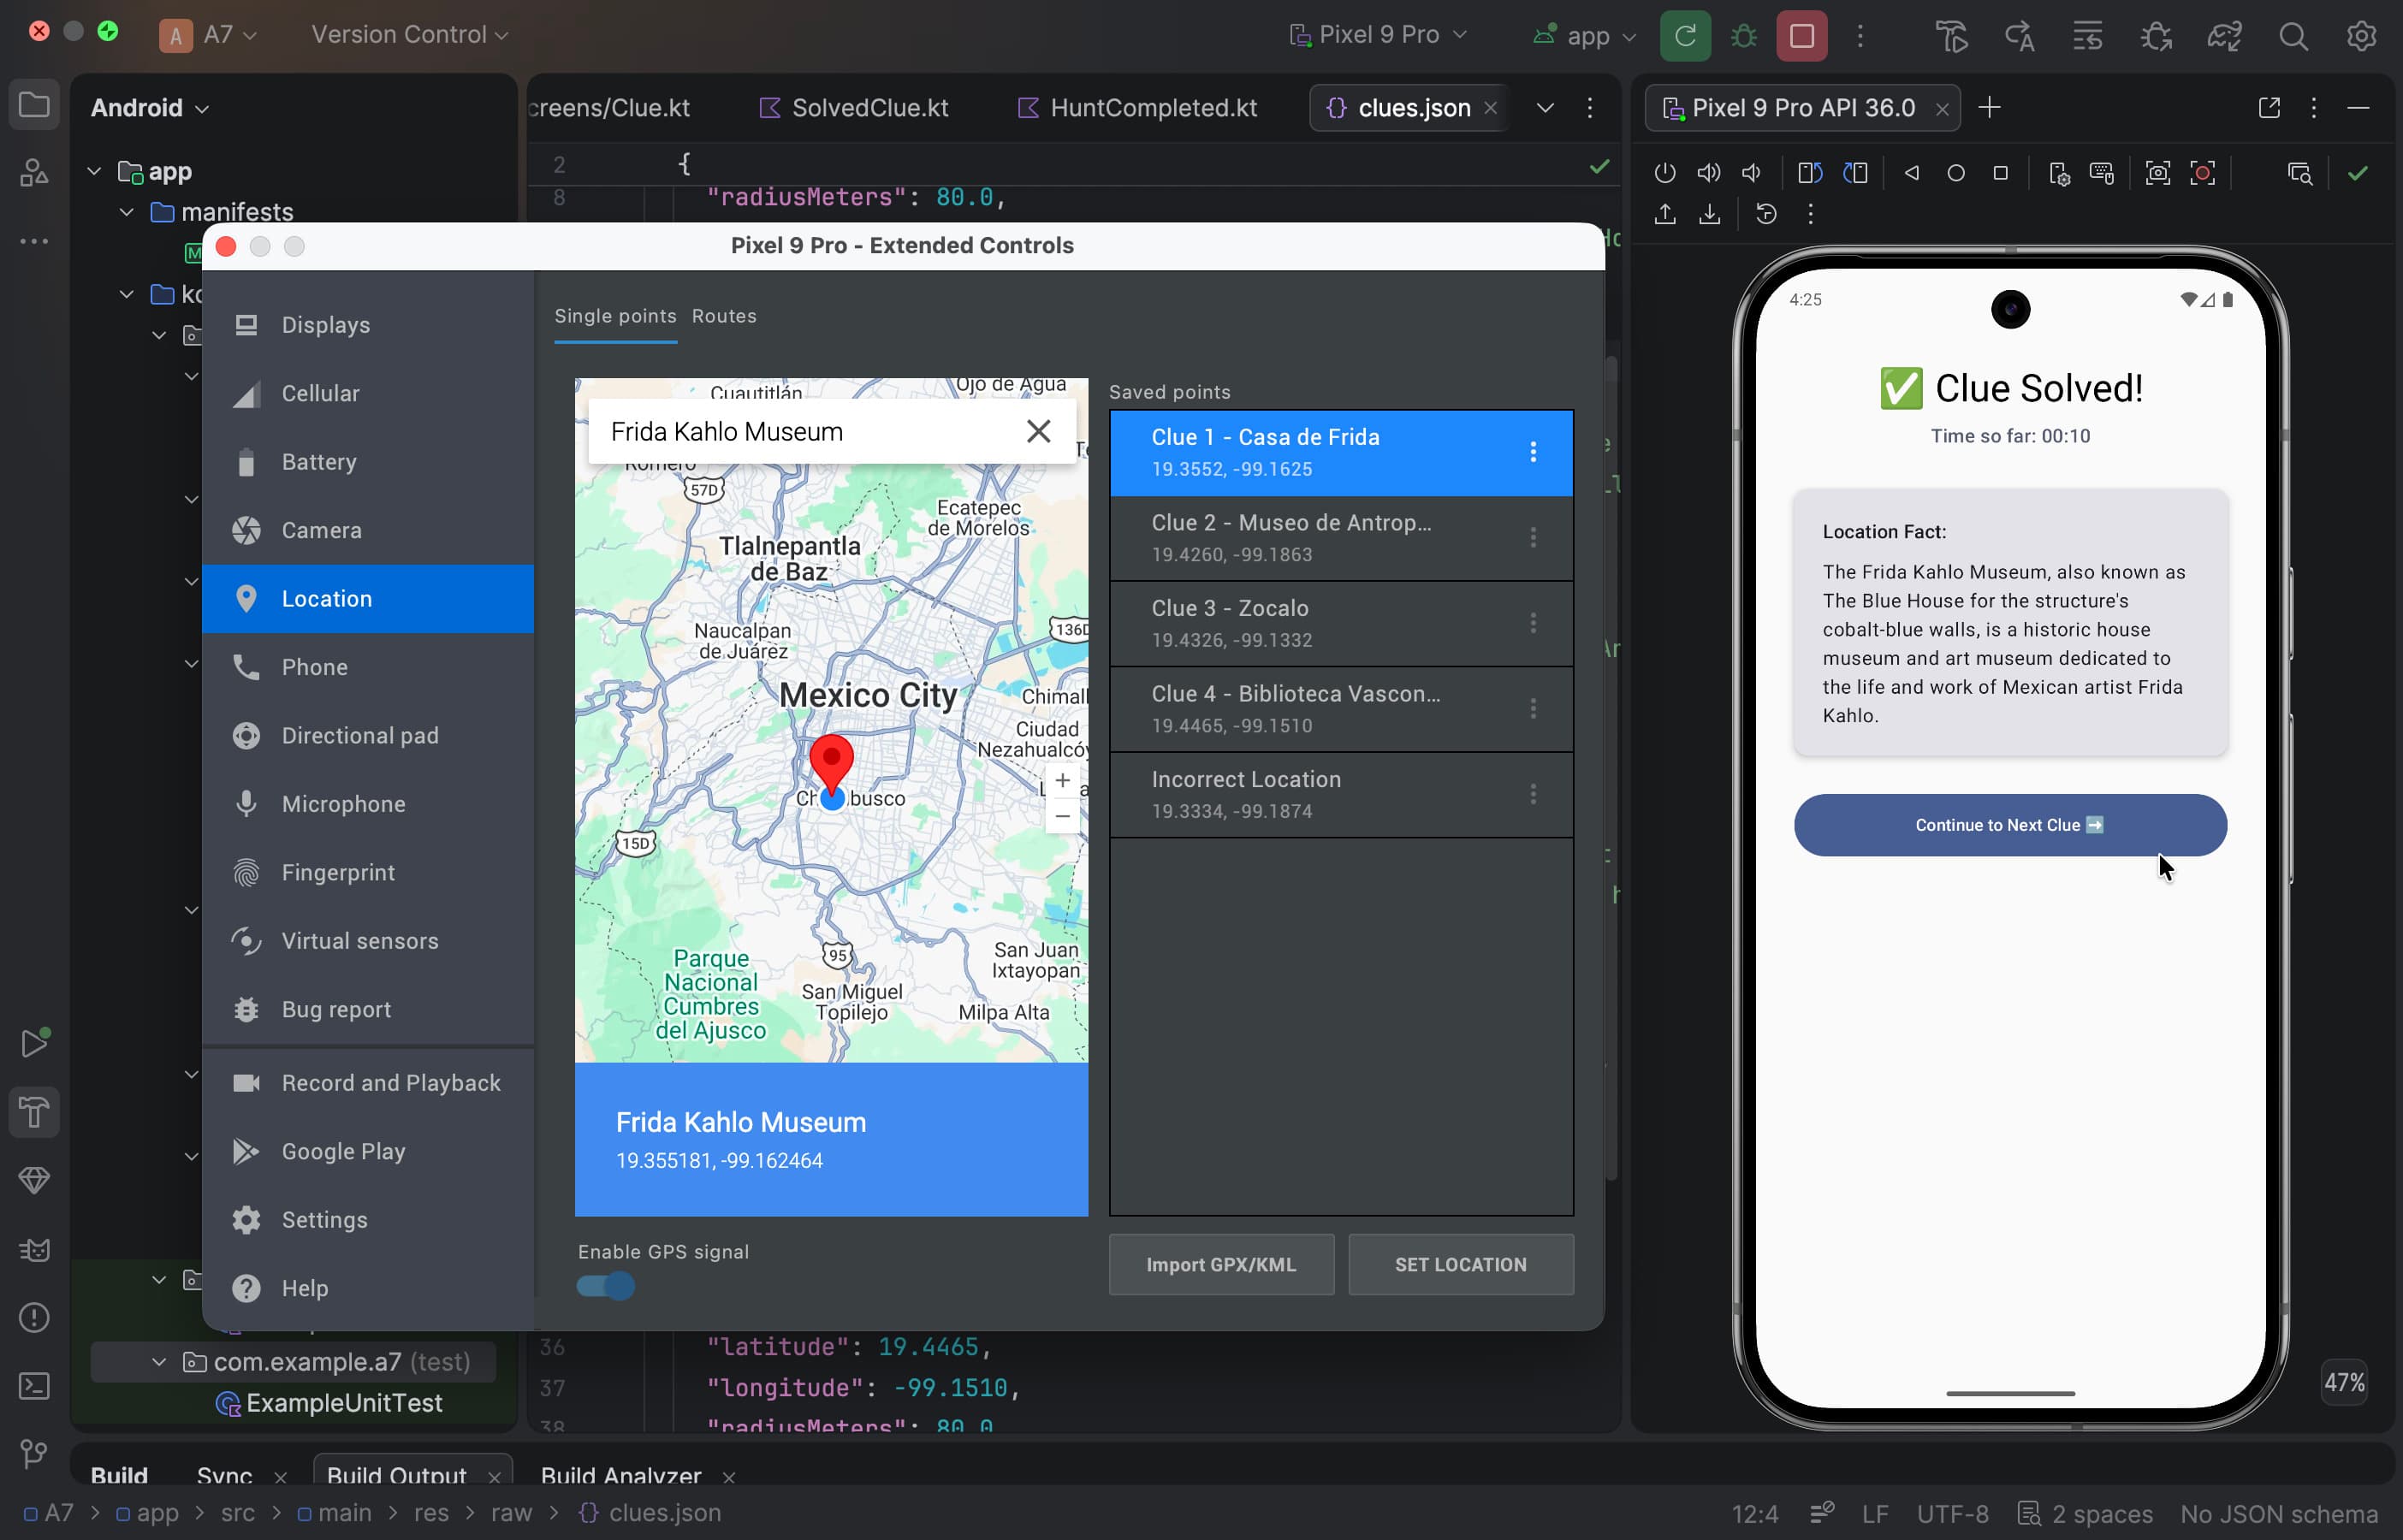Click the Rerun app icon in toolbar

[x=1685, y=36]
